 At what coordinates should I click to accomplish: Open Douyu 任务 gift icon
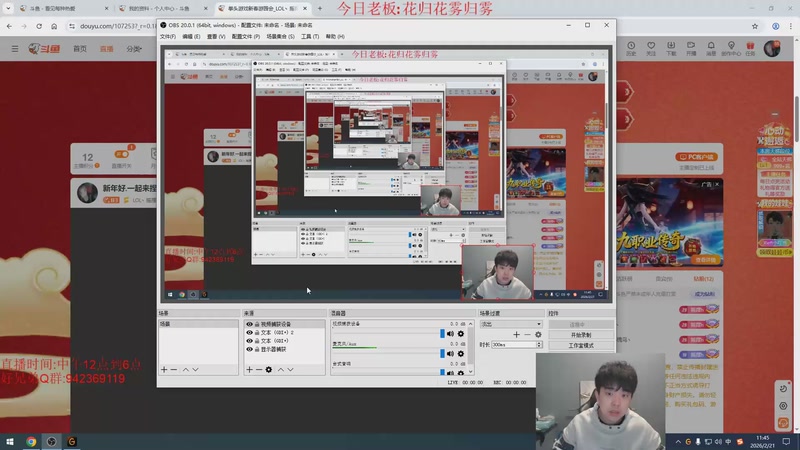(x=750, y=48)
